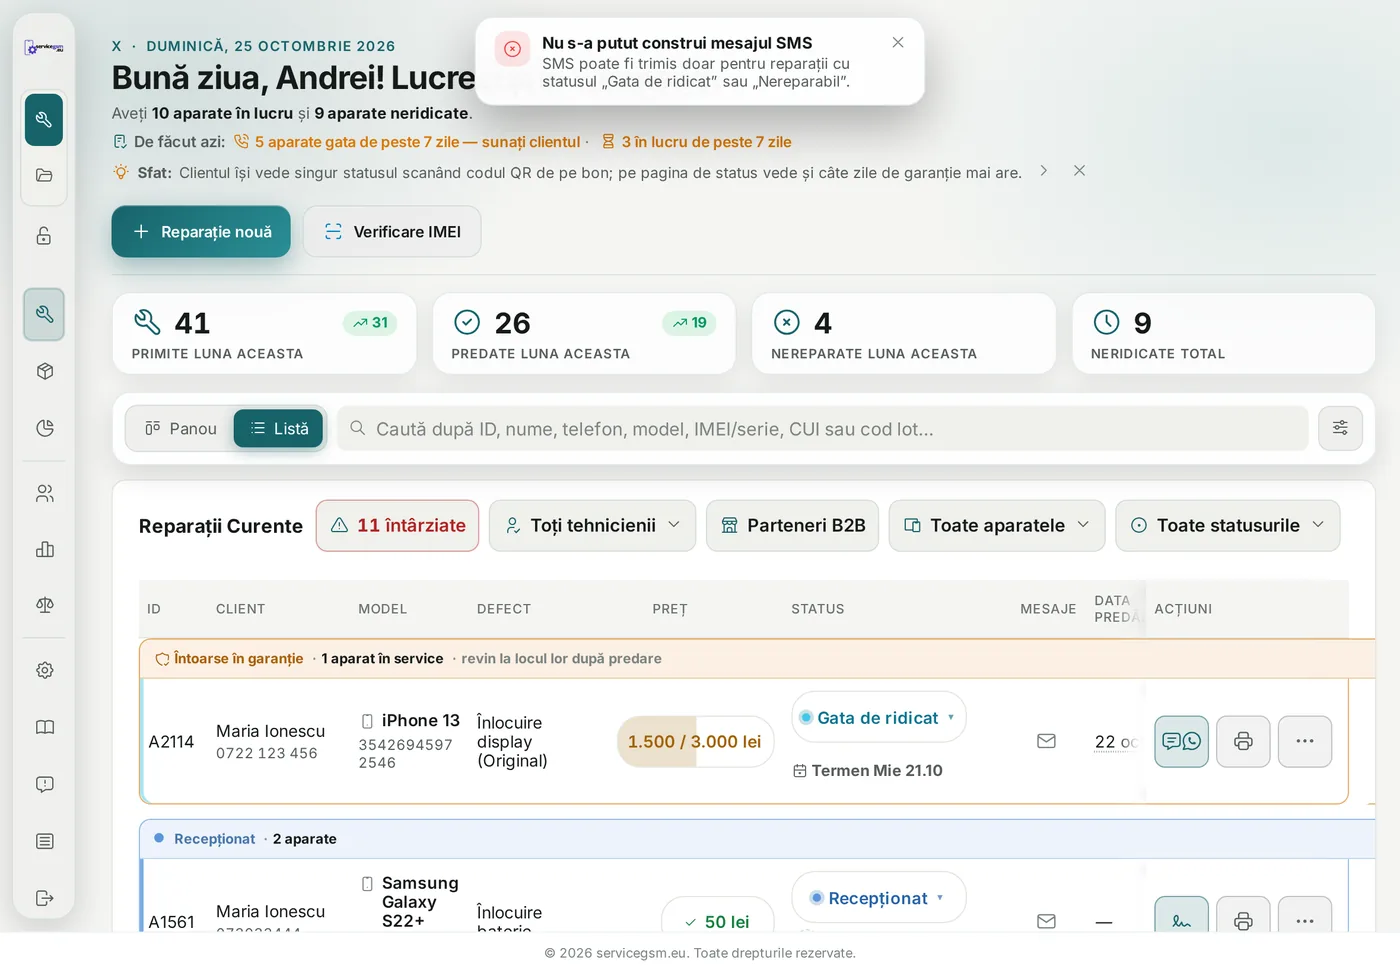This screenshot has height=973, width=1400.
Task: Expand the Toți tehnicienii dropdown
Action: [592, 525]
